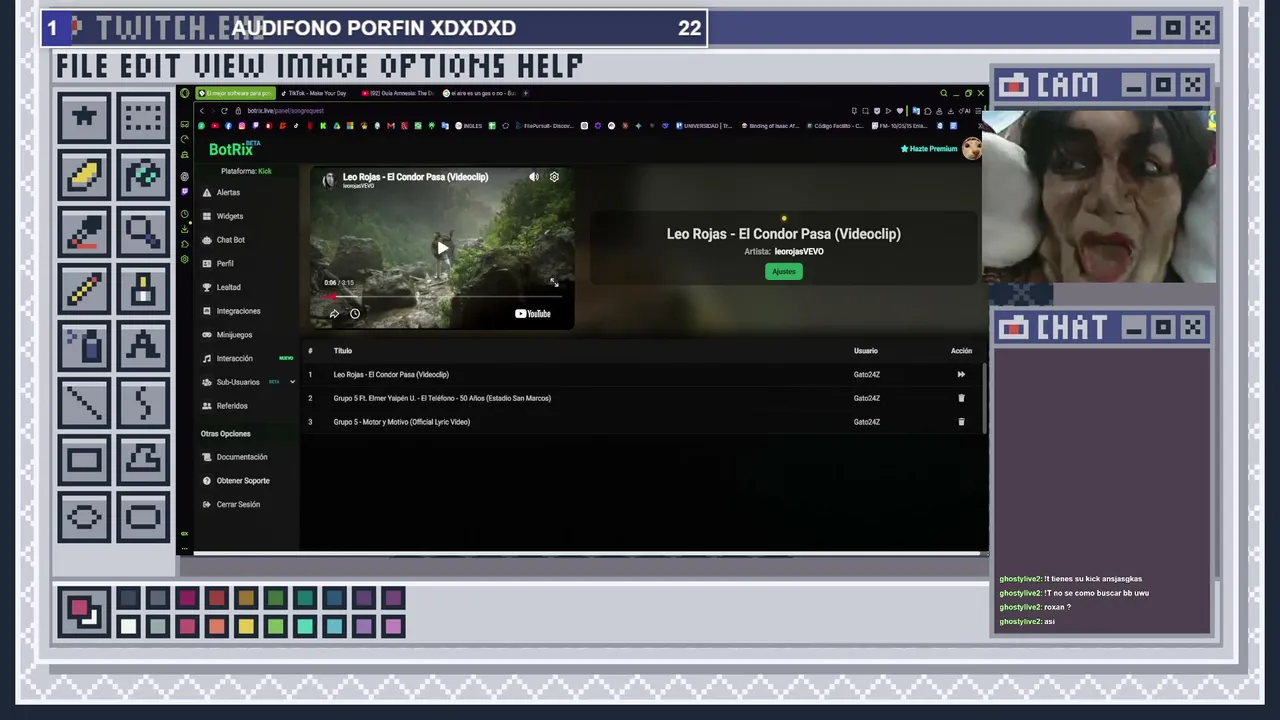
Task: Expand the Sub-Usuarios submenu
Action: pyautogui.click(x=292, y=382)
